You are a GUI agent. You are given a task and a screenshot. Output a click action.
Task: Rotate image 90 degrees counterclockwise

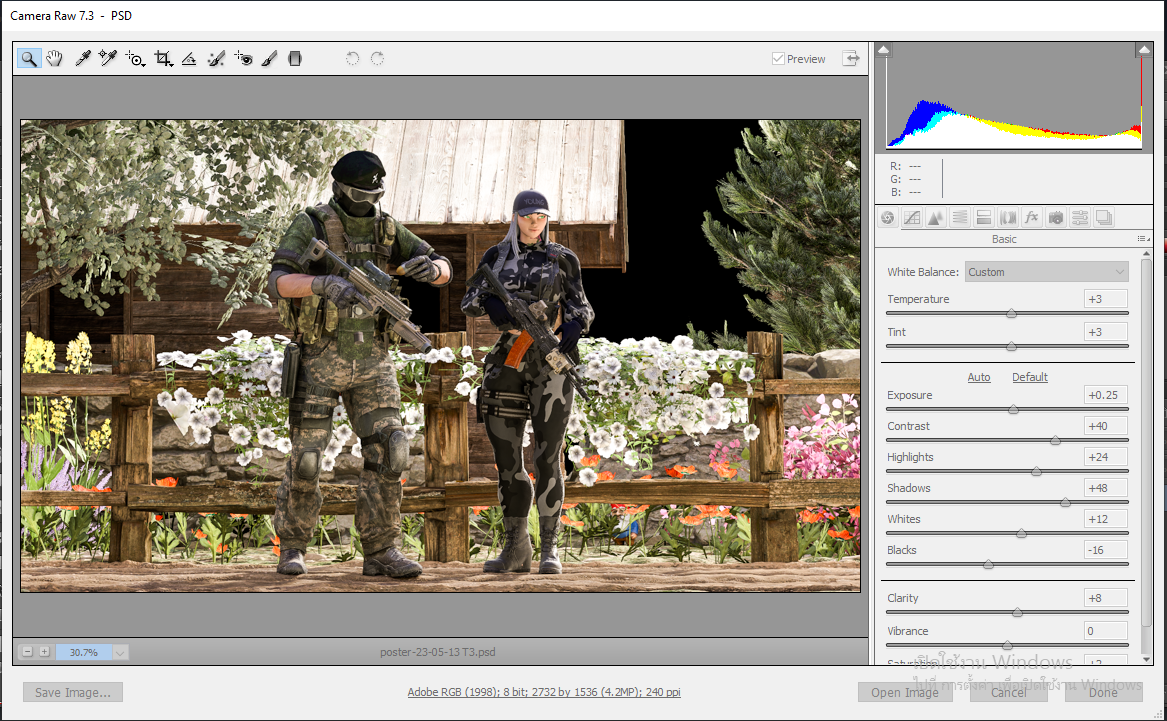click(x=353, y=59)
